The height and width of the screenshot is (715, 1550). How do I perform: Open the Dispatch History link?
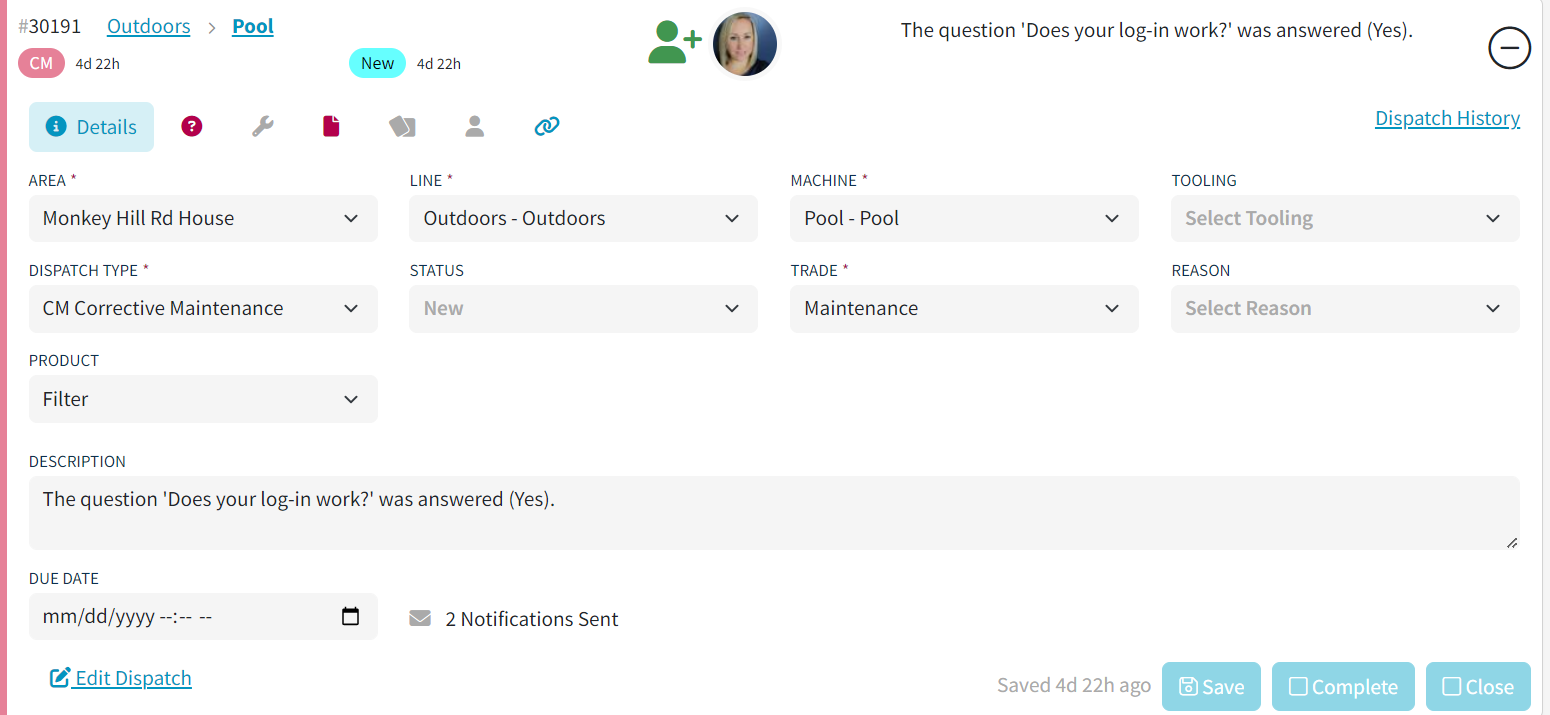(1447, 118)
